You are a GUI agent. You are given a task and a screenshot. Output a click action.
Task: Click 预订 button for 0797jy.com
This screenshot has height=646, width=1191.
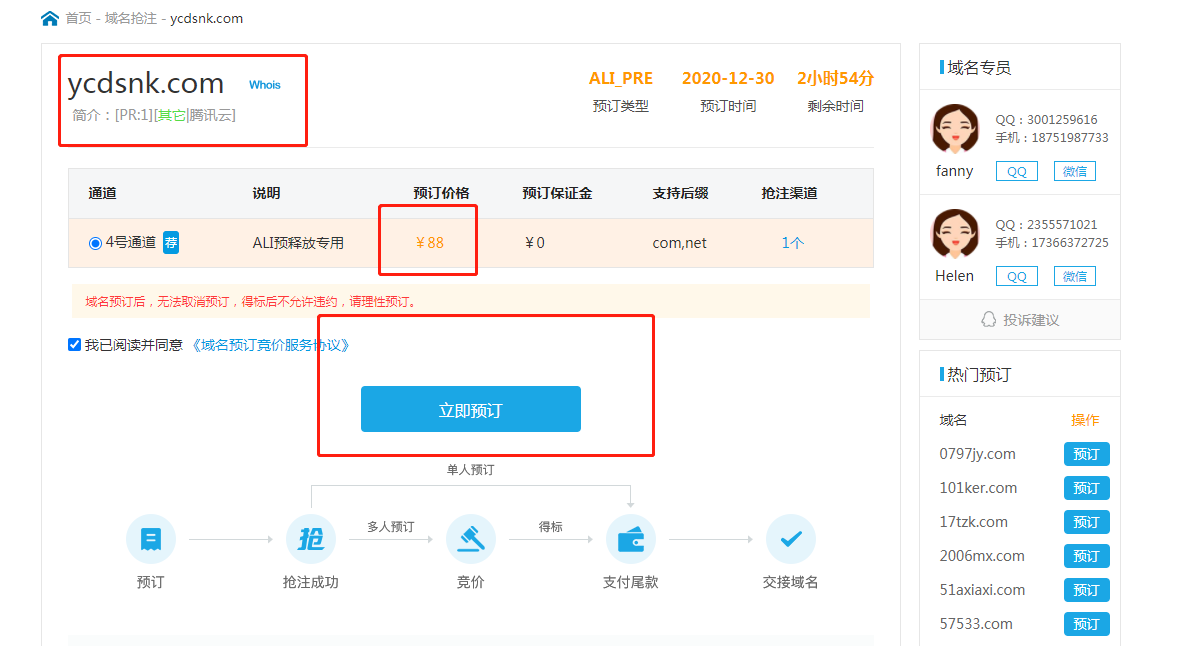point(1086,454)
